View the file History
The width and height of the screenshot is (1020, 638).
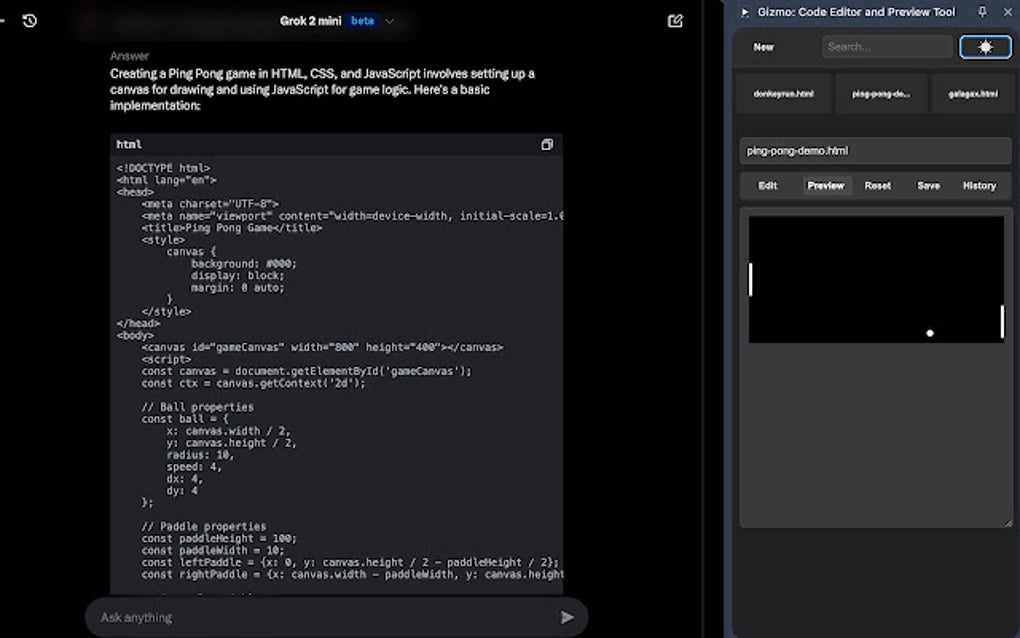tap(979, 185)
